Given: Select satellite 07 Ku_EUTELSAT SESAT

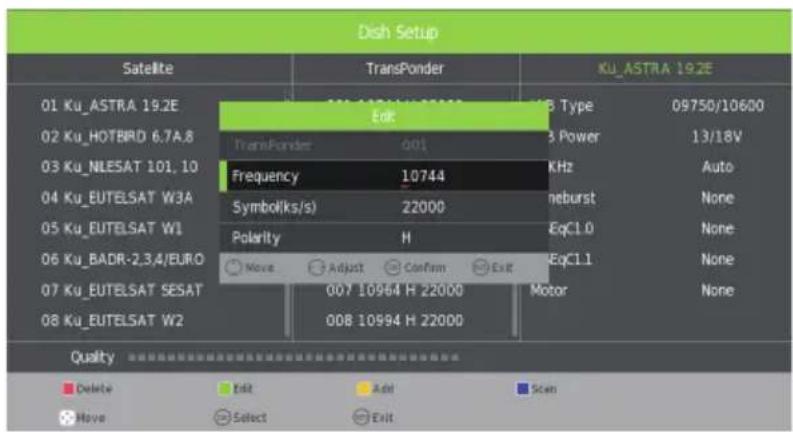Looking at the screenshot, I should [x=122, y=290].
